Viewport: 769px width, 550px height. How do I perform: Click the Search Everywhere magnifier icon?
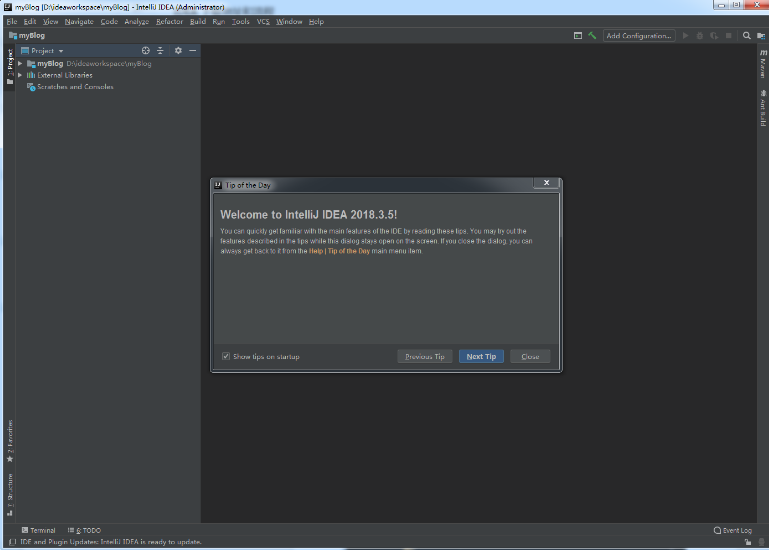pyautogui.click(x=746, y=36)
